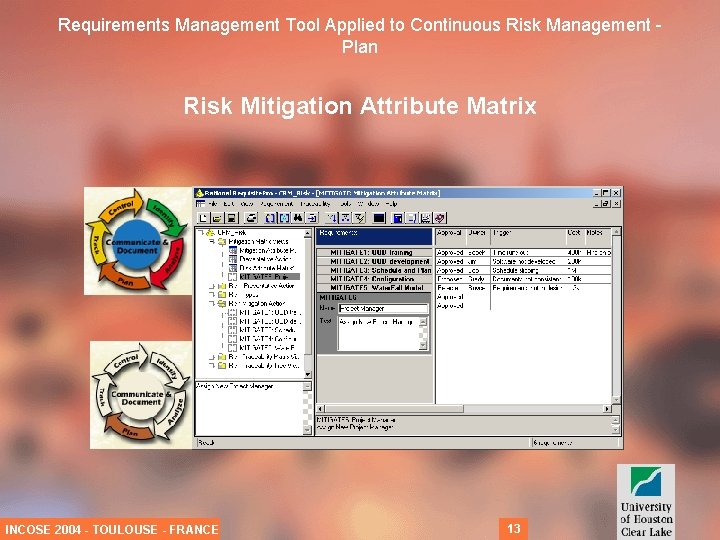Click the Print toolbar icon
Screen dimensions: 720x540
[x=251, y=218]
